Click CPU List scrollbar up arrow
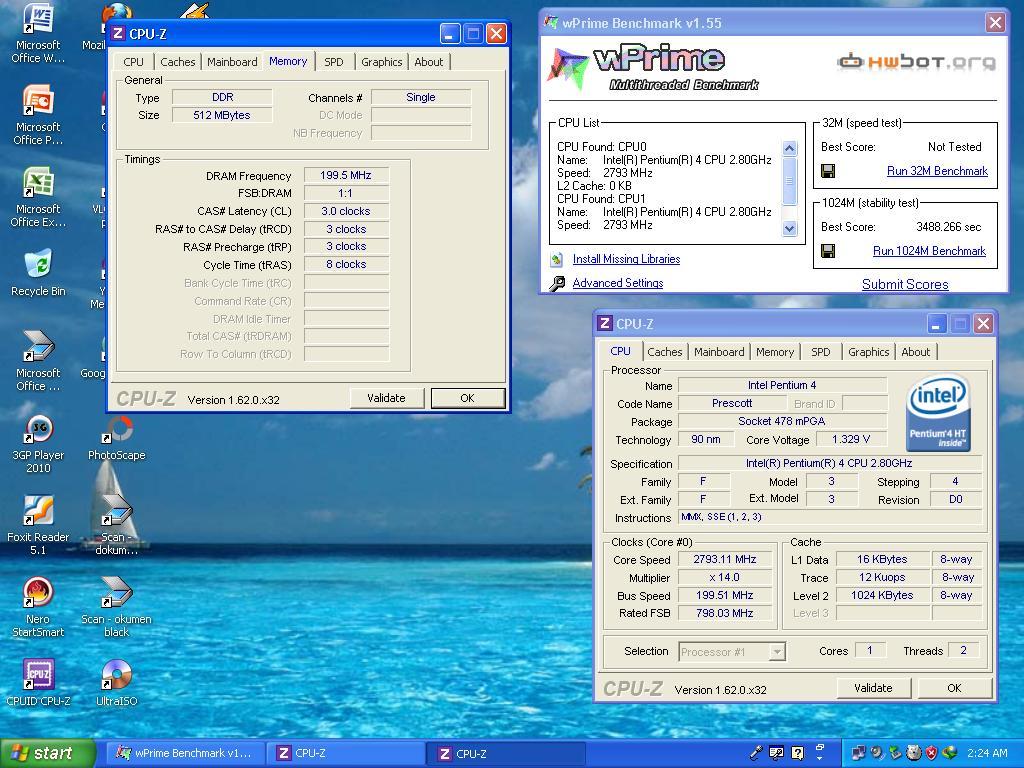This screenshot has height=768, width=1024. coord(790,148)
